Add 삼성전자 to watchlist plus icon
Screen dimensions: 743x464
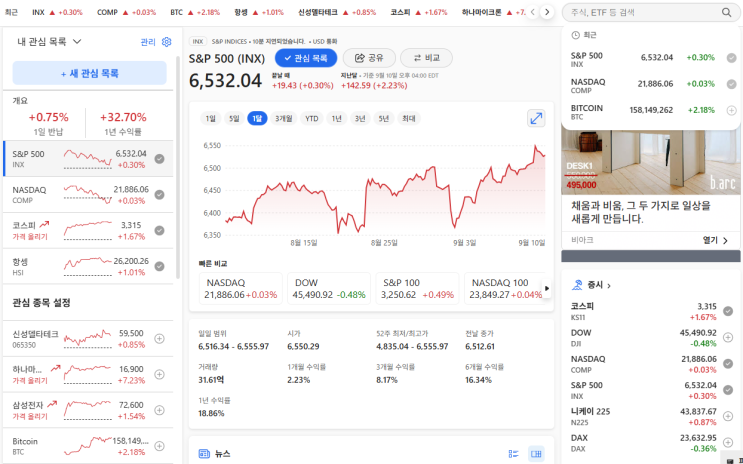point(160,410)
